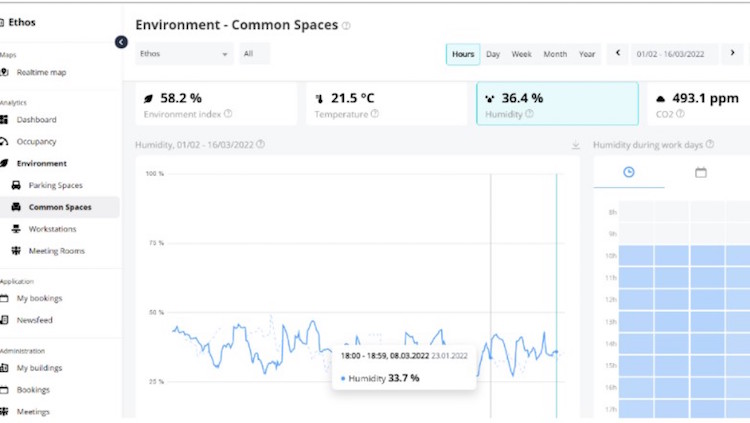Open the Ethos building dropdown

[x=184, y=54]
